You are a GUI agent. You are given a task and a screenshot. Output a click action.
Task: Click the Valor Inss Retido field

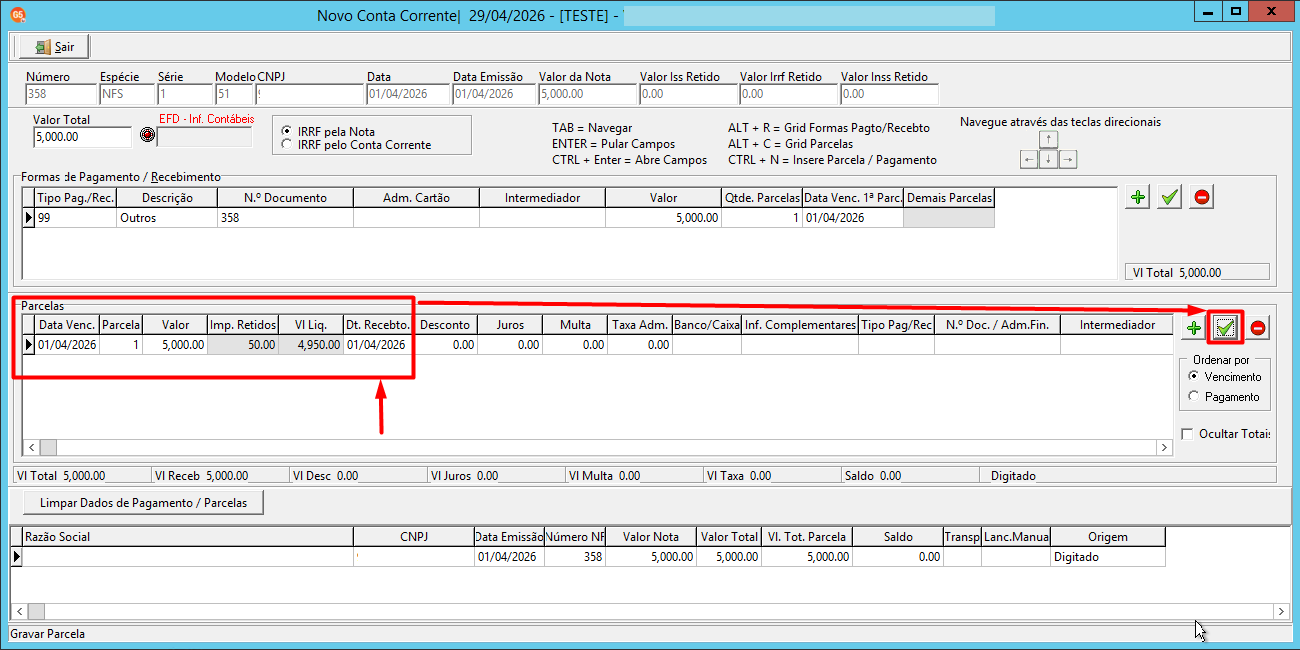(890, 94)
